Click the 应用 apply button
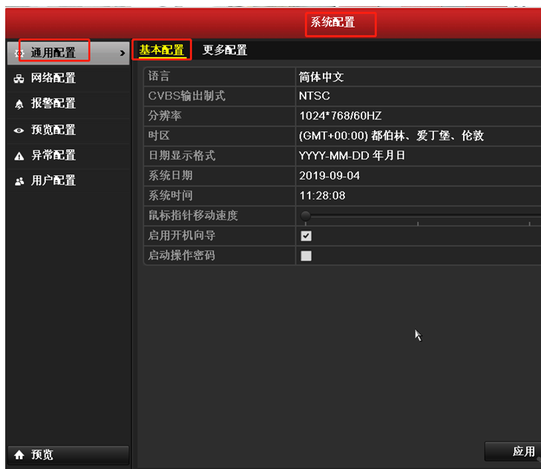The height and width of the screenshot is (469, 541). pos(513,451)
